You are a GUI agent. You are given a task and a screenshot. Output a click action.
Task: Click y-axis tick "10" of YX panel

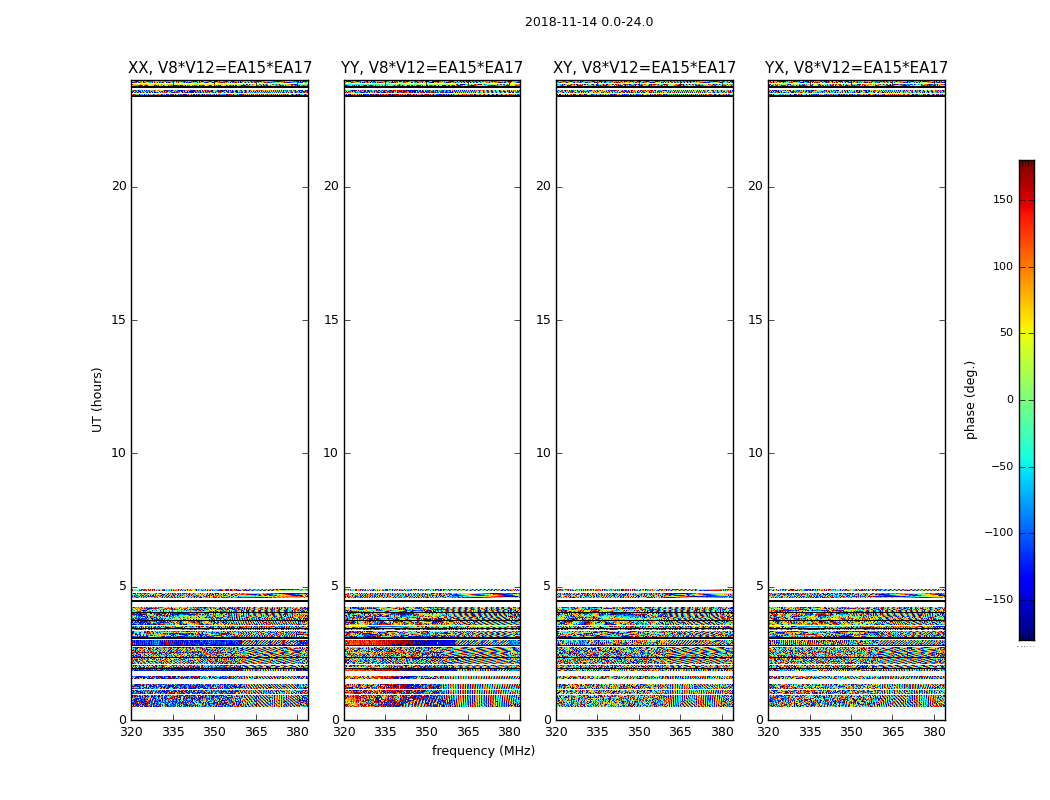756,453
